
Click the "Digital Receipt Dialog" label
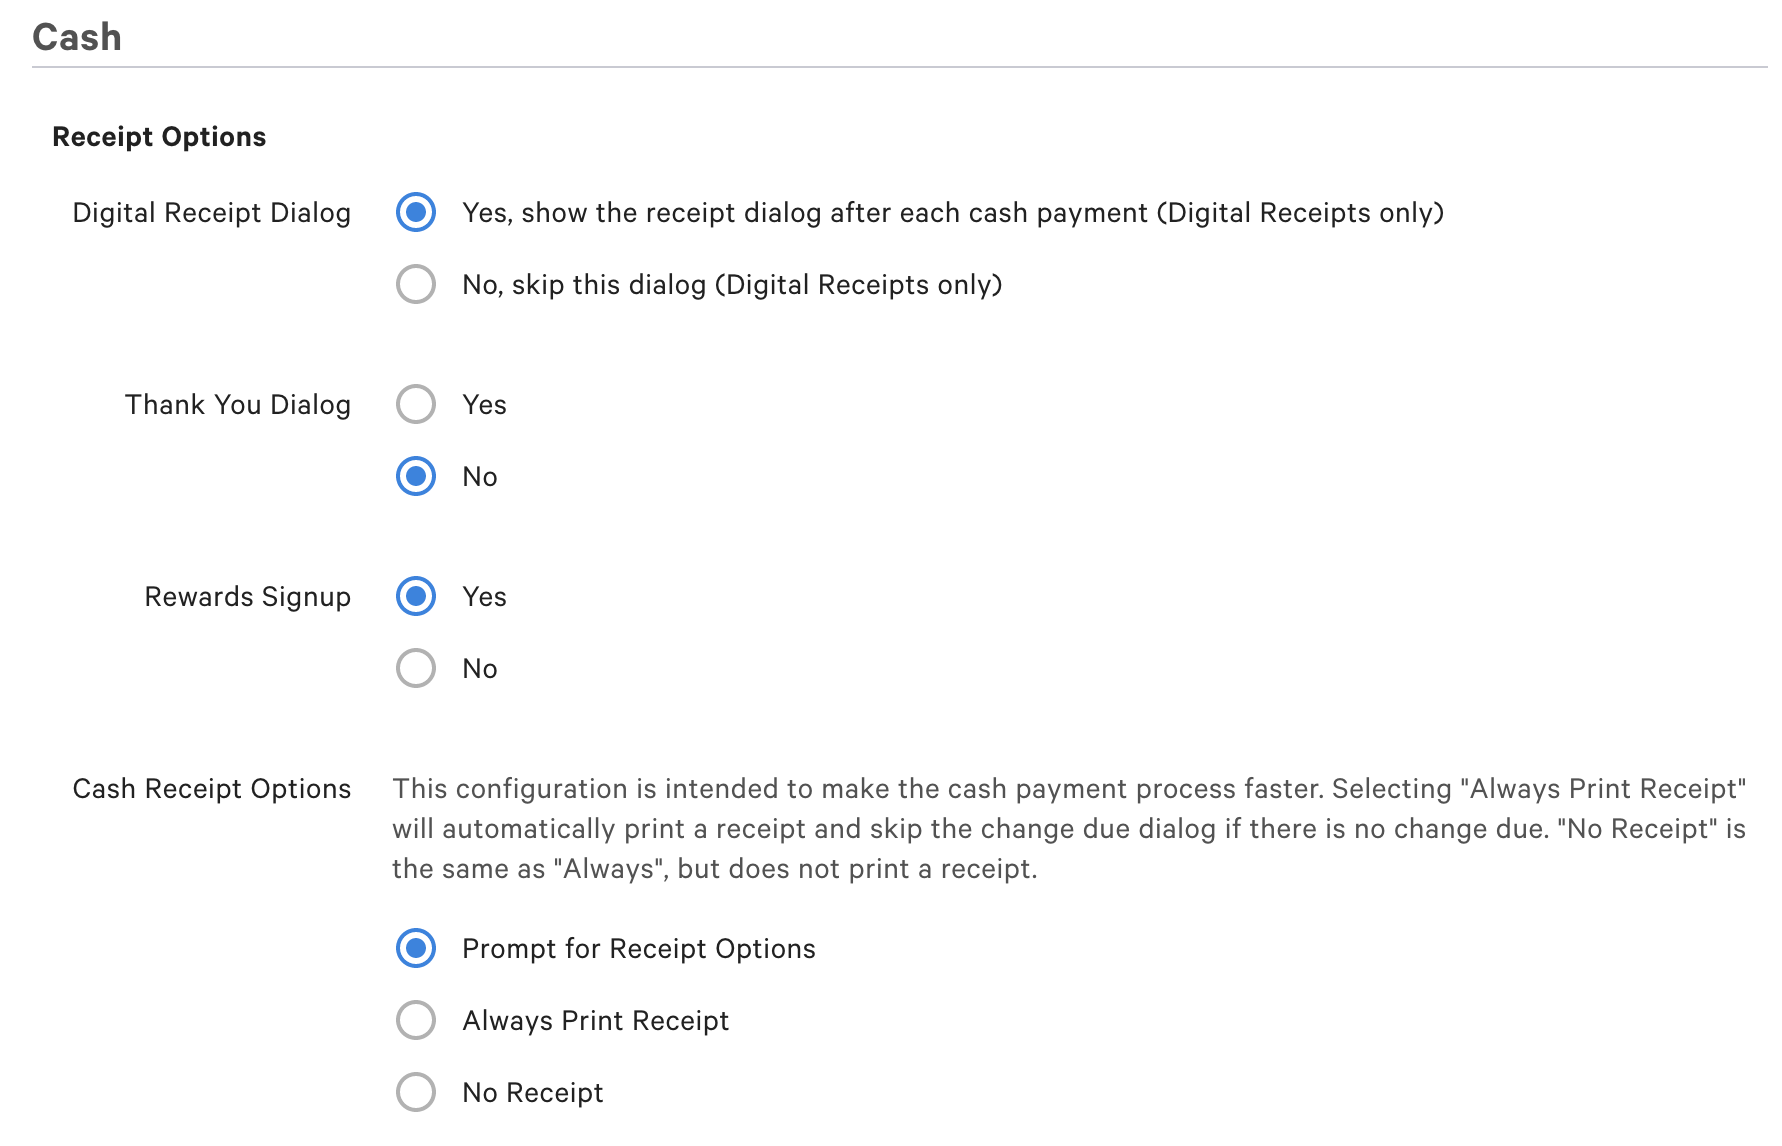click(x=211, y=212)
